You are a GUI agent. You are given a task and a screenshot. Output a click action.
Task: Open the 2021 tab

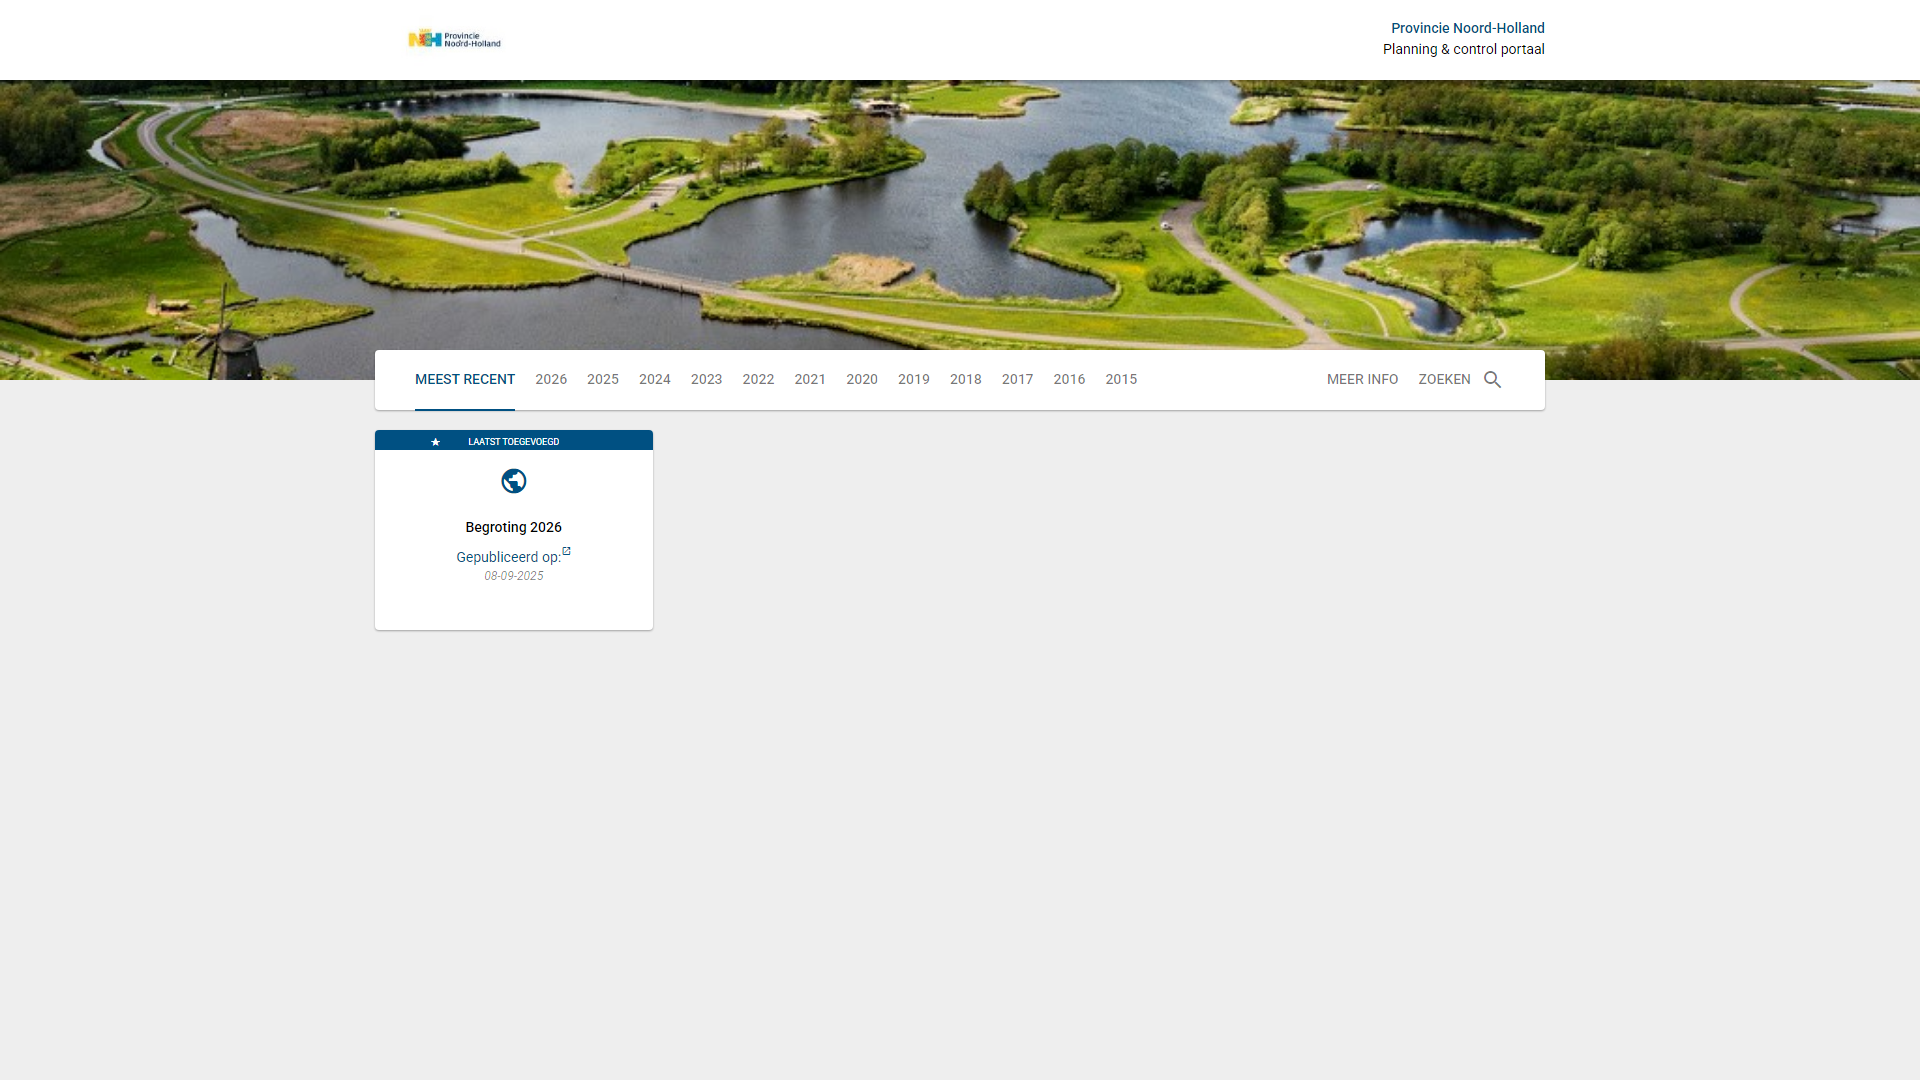click(810, 380)
